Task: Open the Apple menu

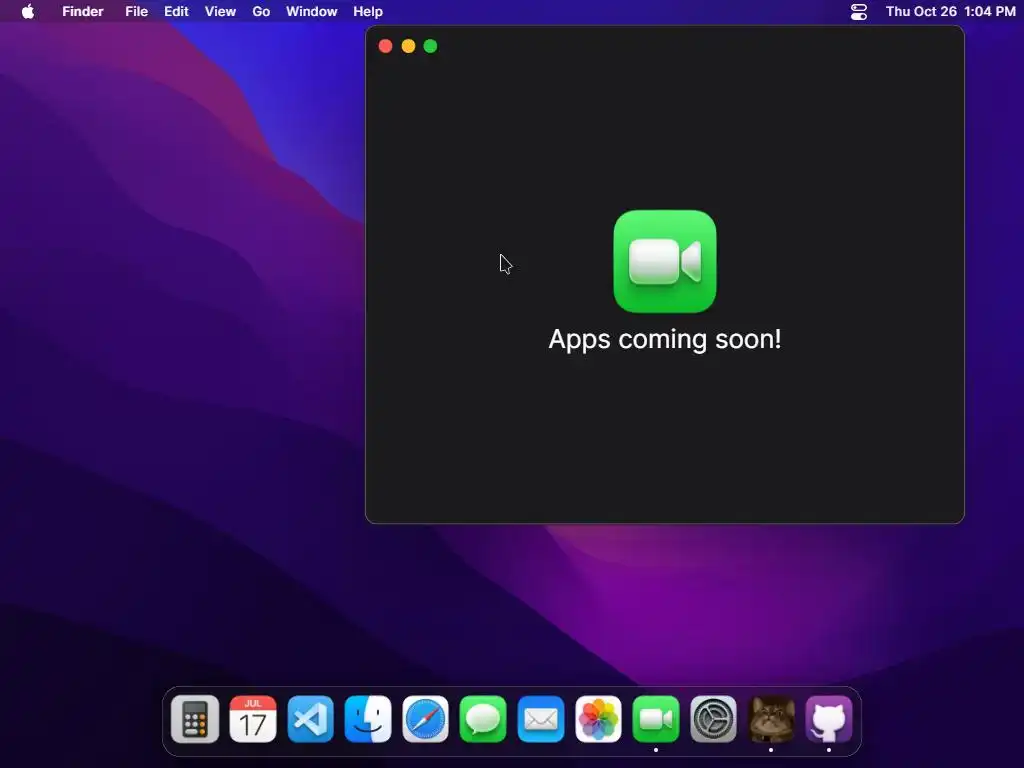Action: coord(28,11)
